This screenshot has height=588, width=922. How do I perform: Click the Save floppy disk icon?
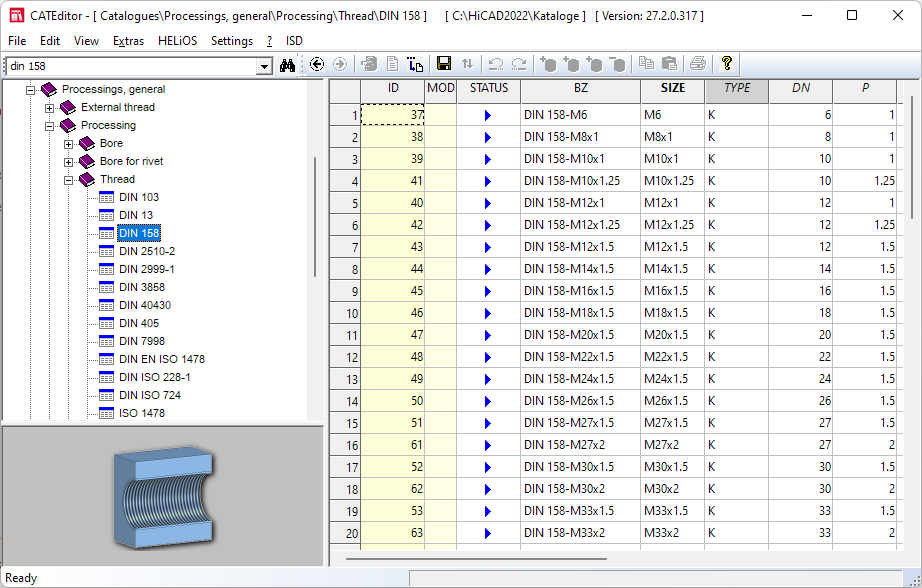pyautogui.click(x=444, y=64)
